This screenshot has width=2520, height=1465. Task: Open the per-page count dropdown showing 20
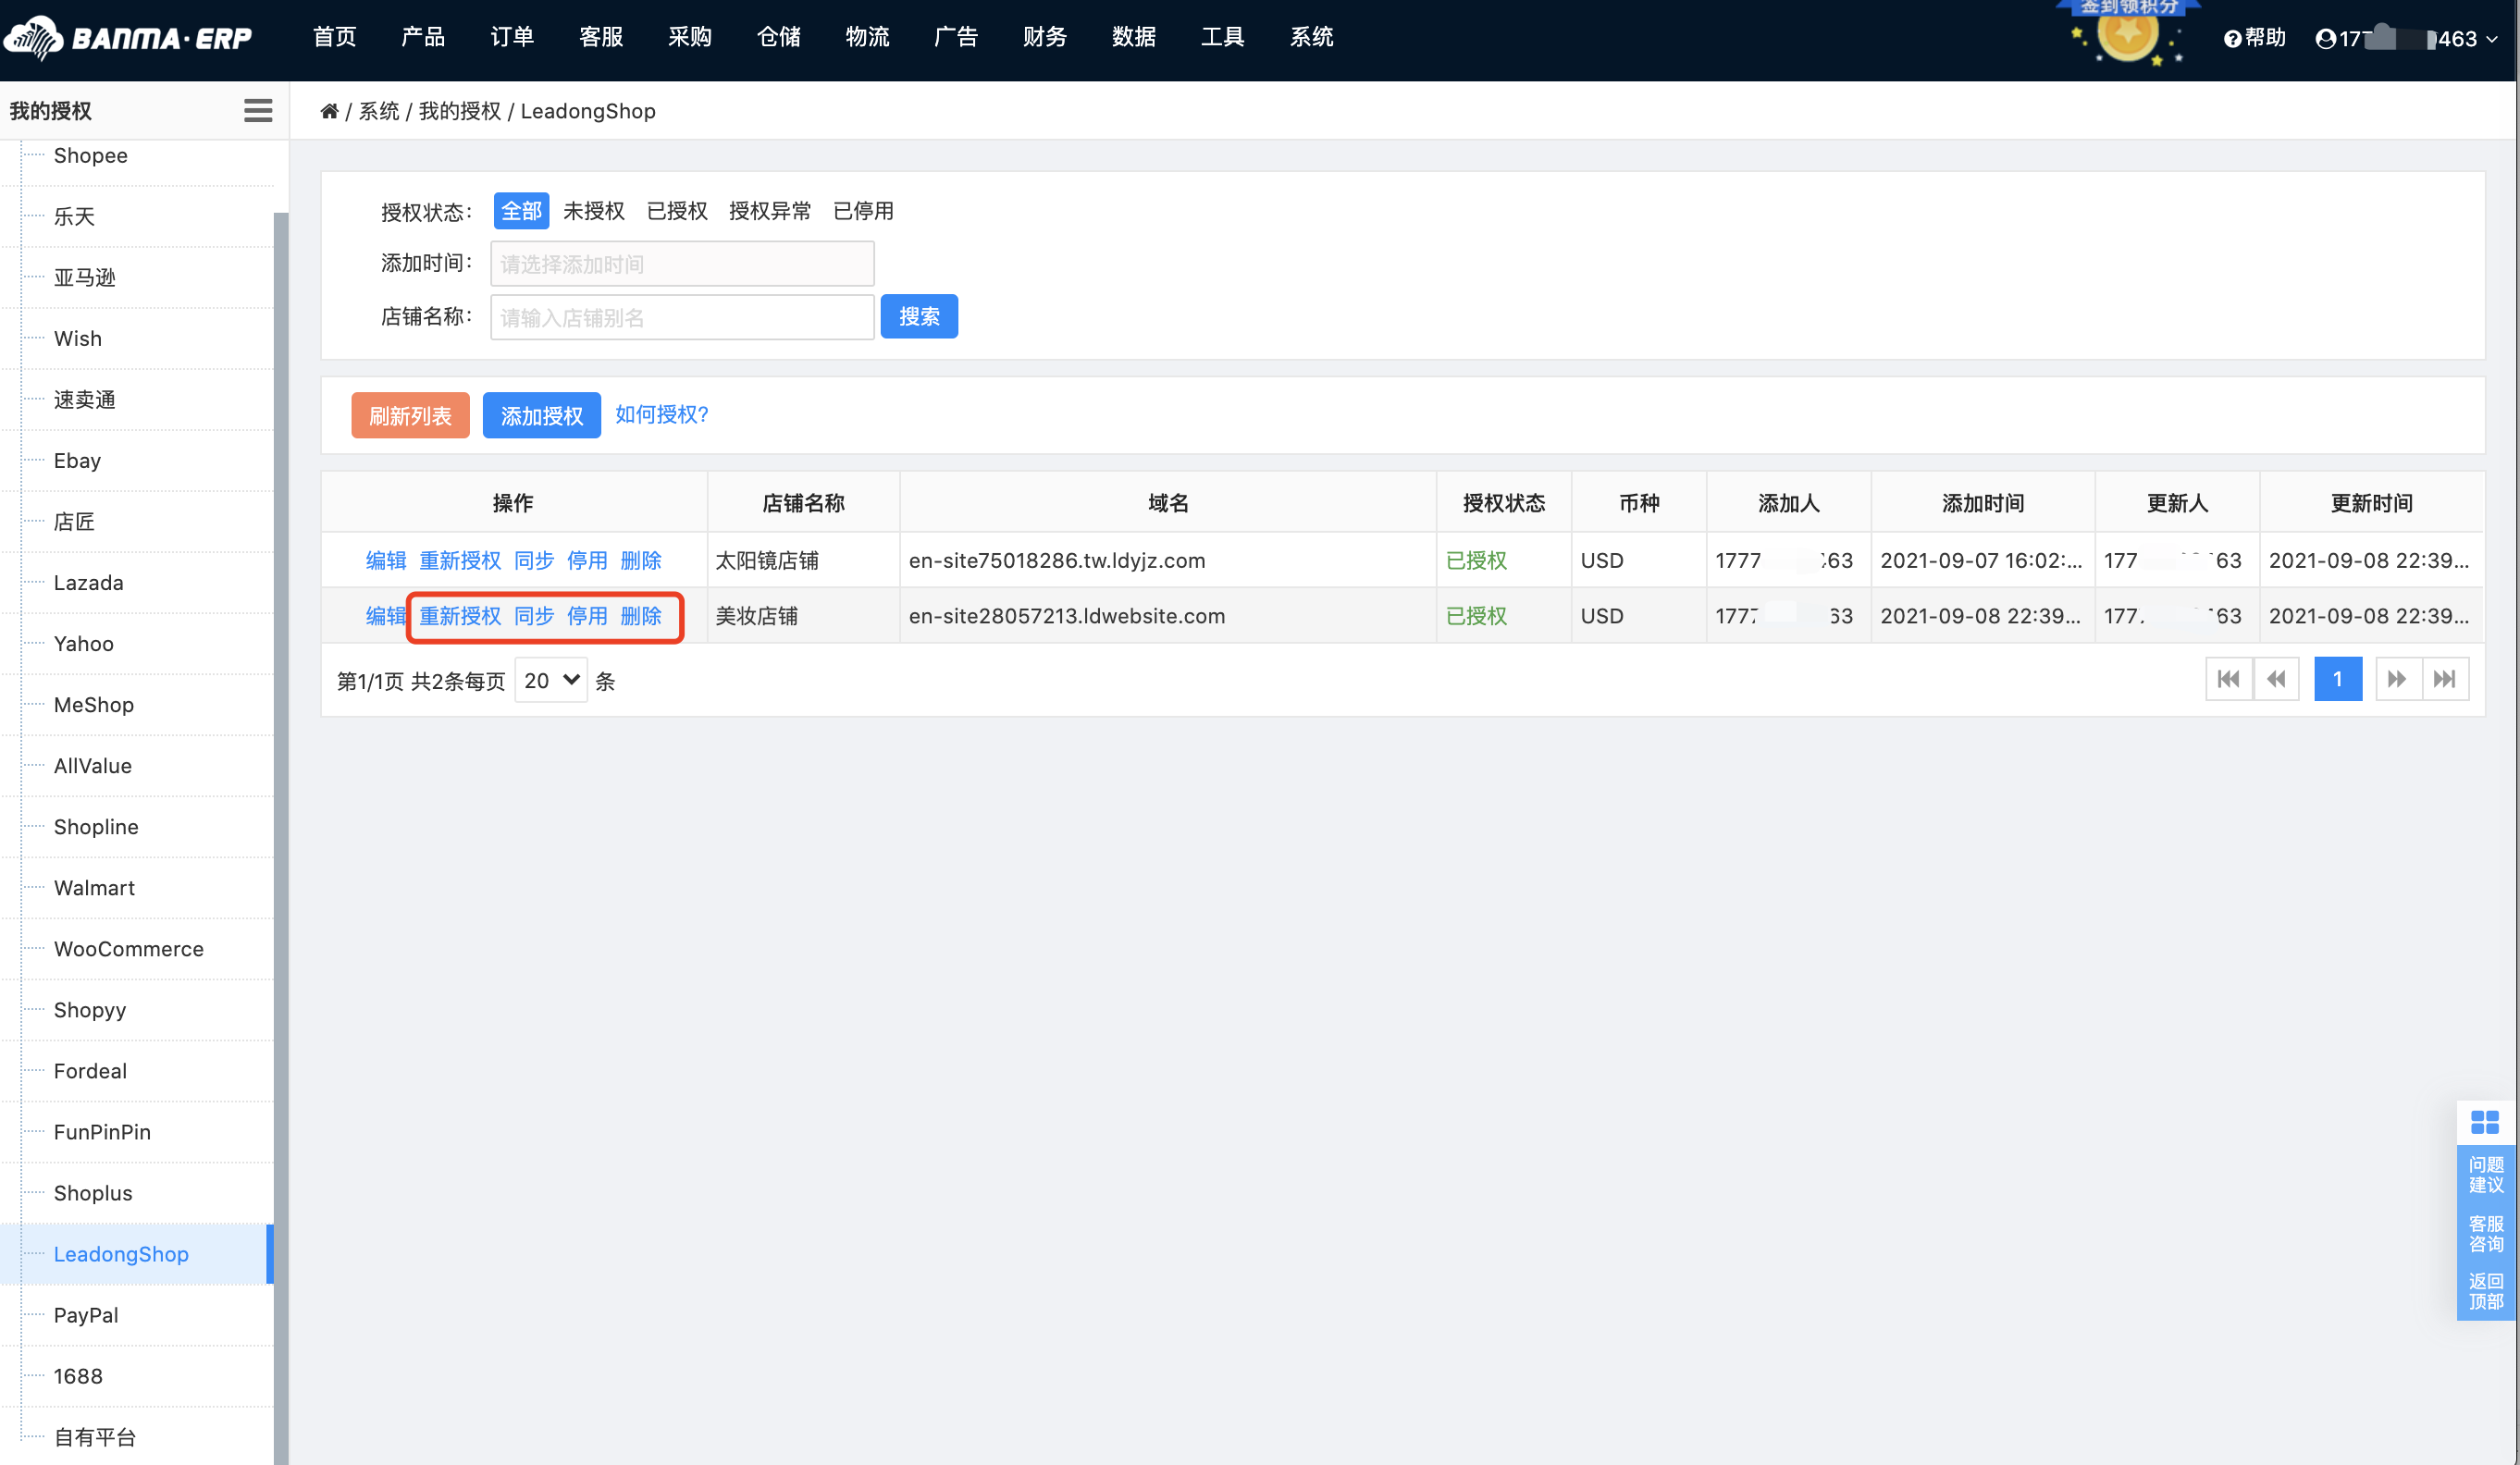[550, 680]
